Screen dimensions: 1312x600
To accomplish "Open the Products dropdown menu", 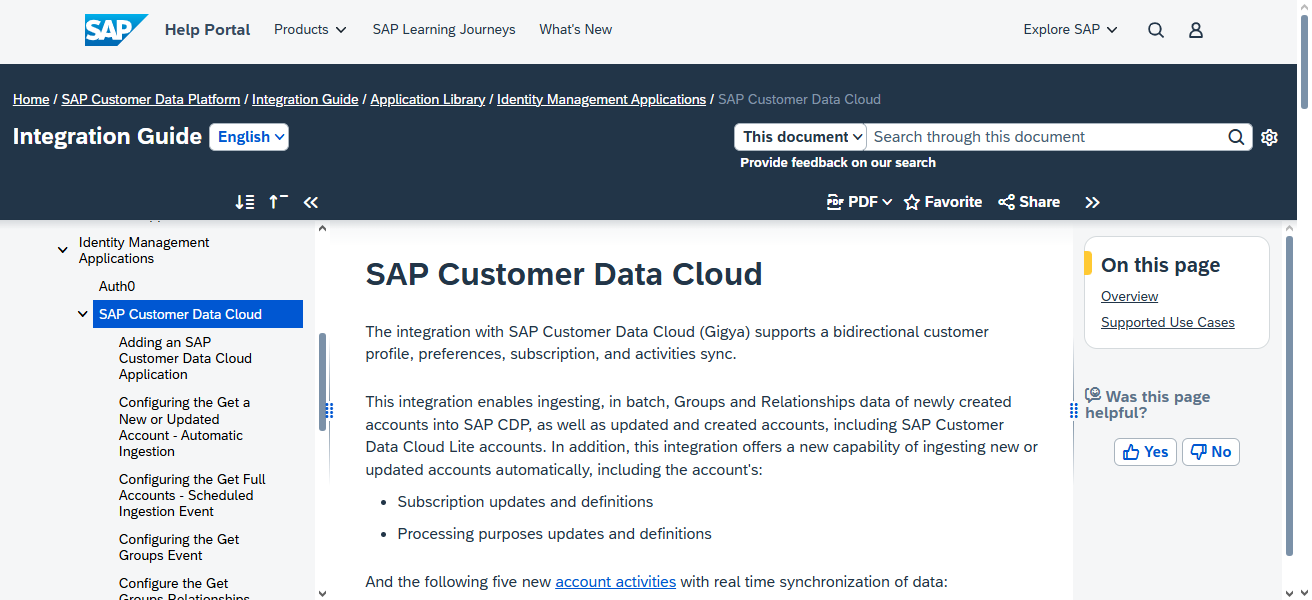I will 310,30.
